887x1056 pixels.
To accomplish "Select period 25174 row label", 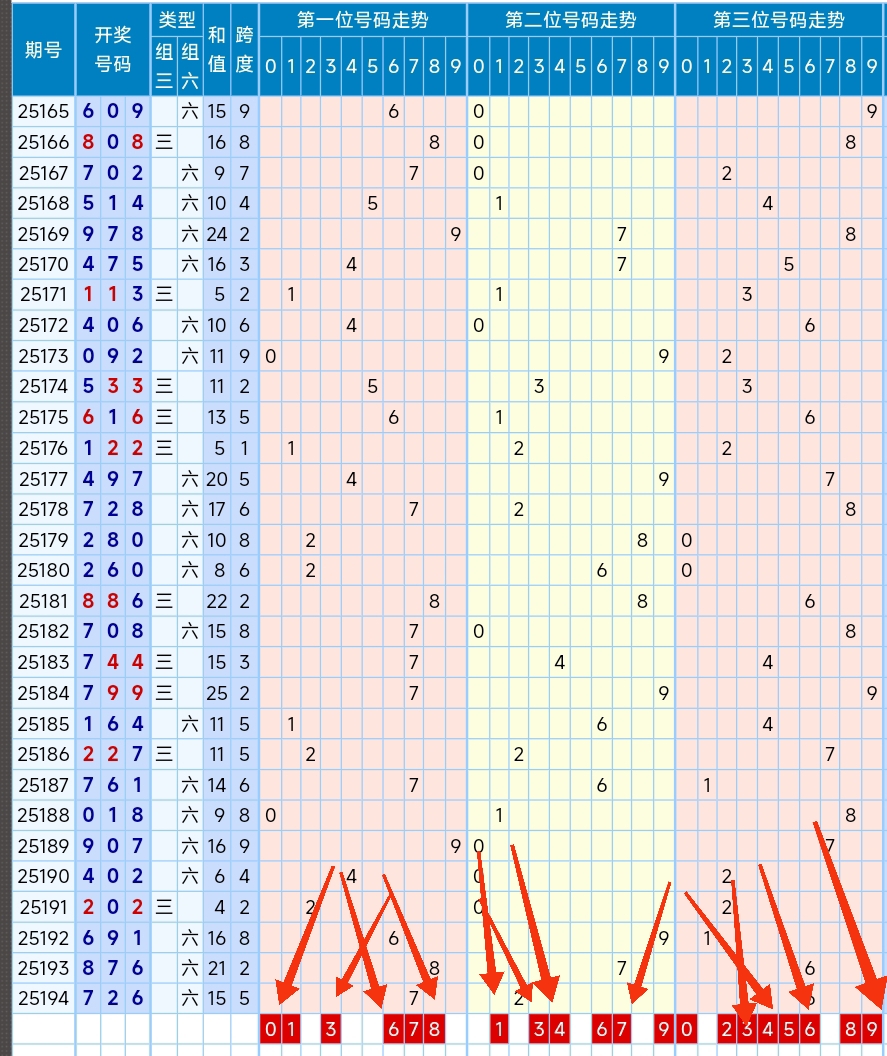I will coord(43,386).
